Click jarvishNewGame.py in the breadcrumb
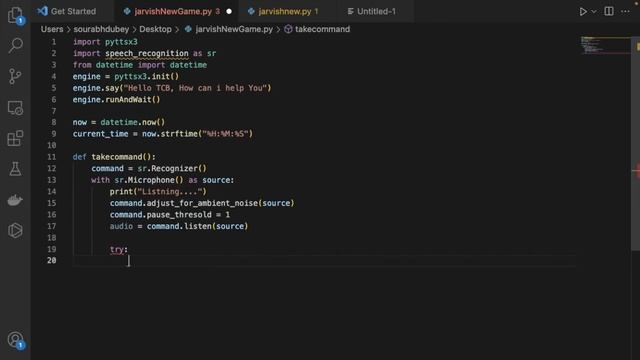This screenshot has width=640, height=360. point(233,29)
